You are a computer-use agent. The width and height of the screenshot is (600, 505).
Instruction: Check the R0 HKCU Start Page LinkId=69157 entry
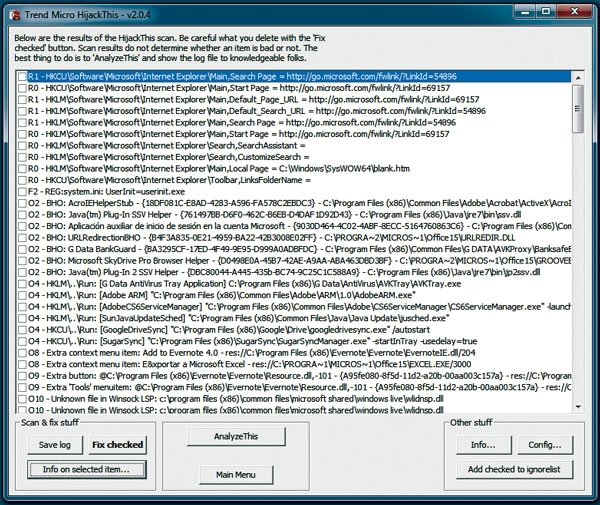pos(22,88)
